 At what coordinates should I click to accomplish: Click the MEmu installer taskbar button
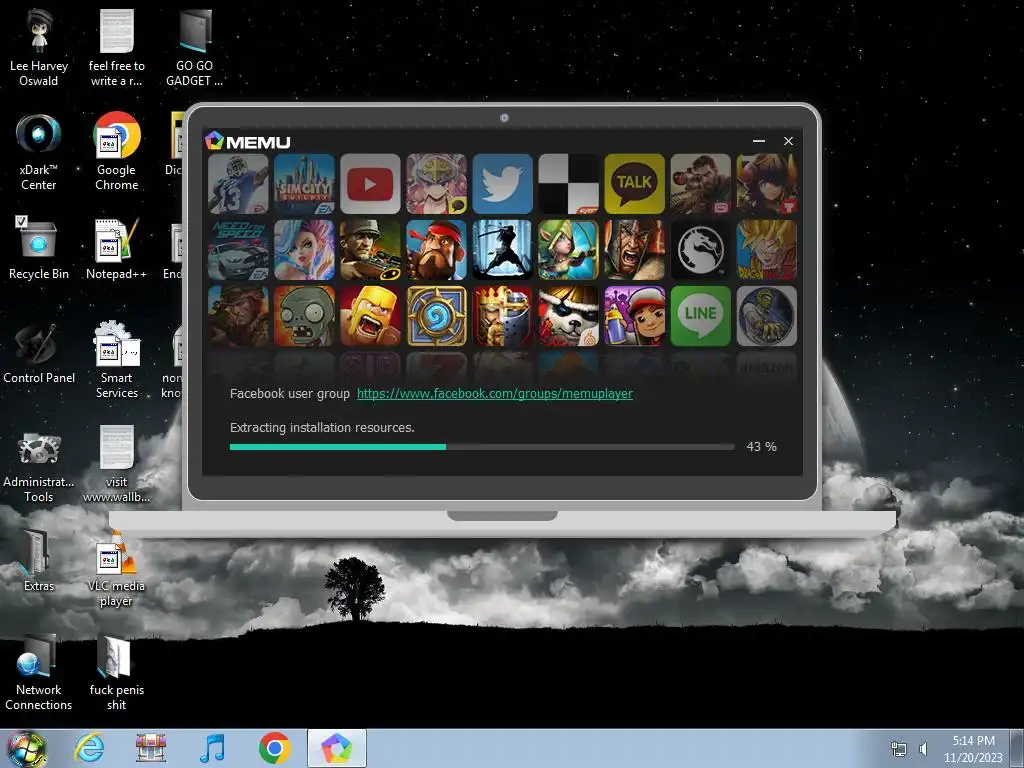(x=337, y=748)
